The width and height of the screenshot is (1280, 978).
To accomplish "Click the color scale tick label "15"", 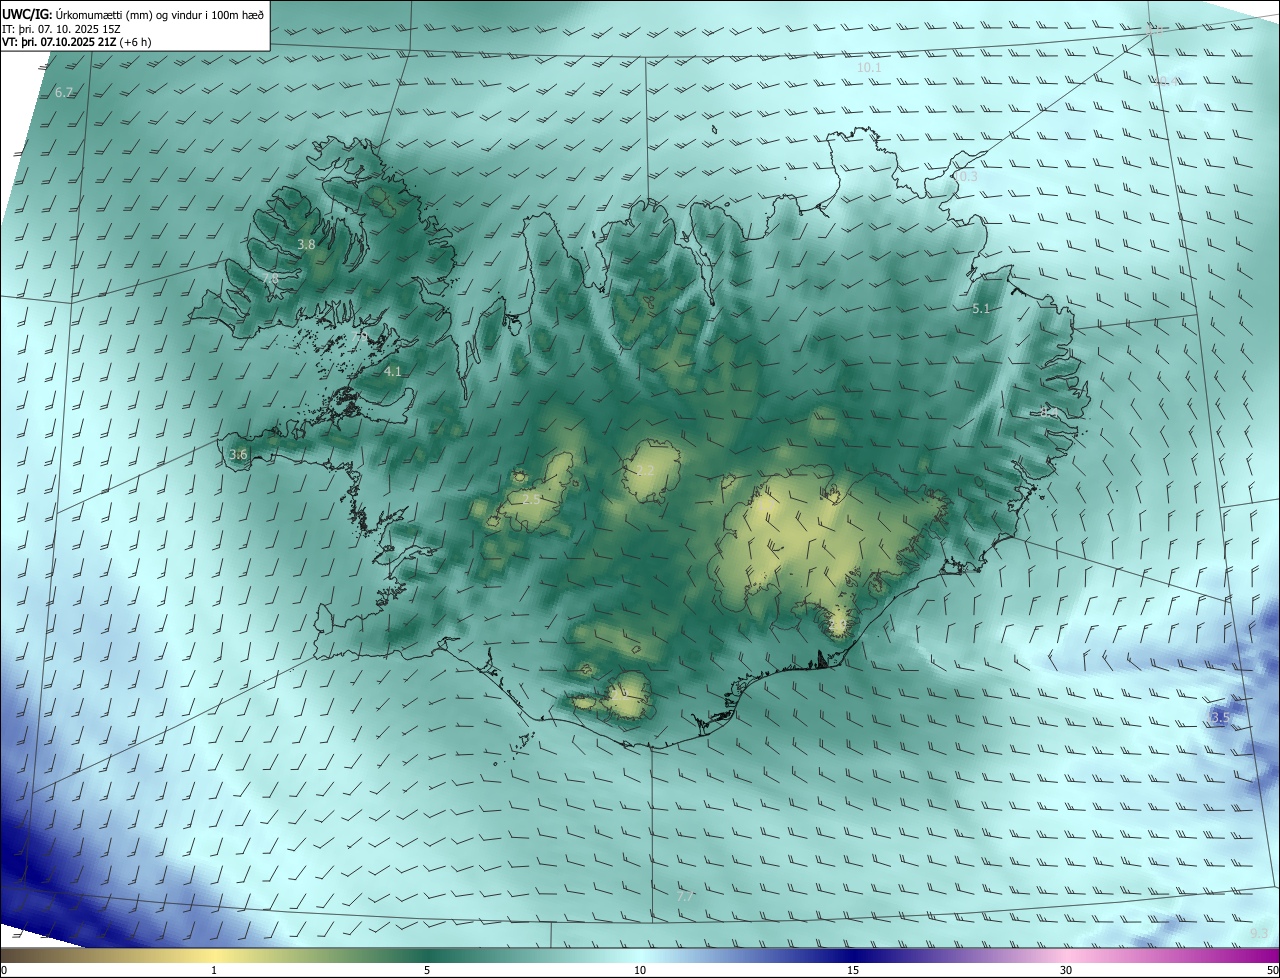I will click(x=853, y=970).
